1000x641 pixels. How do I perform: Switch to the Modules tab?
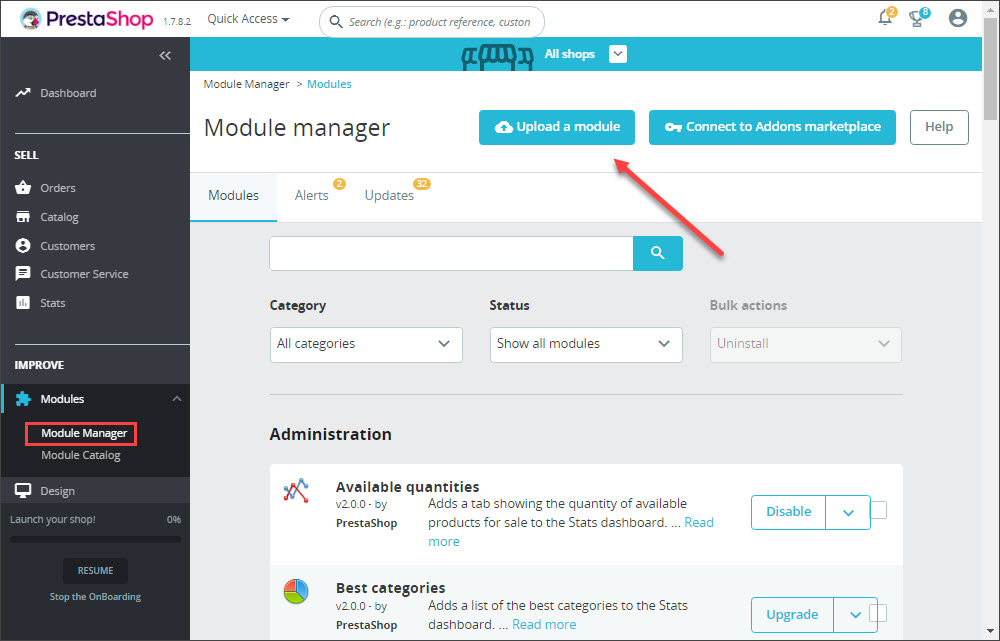pyautogui.click(x=233, y=195)
